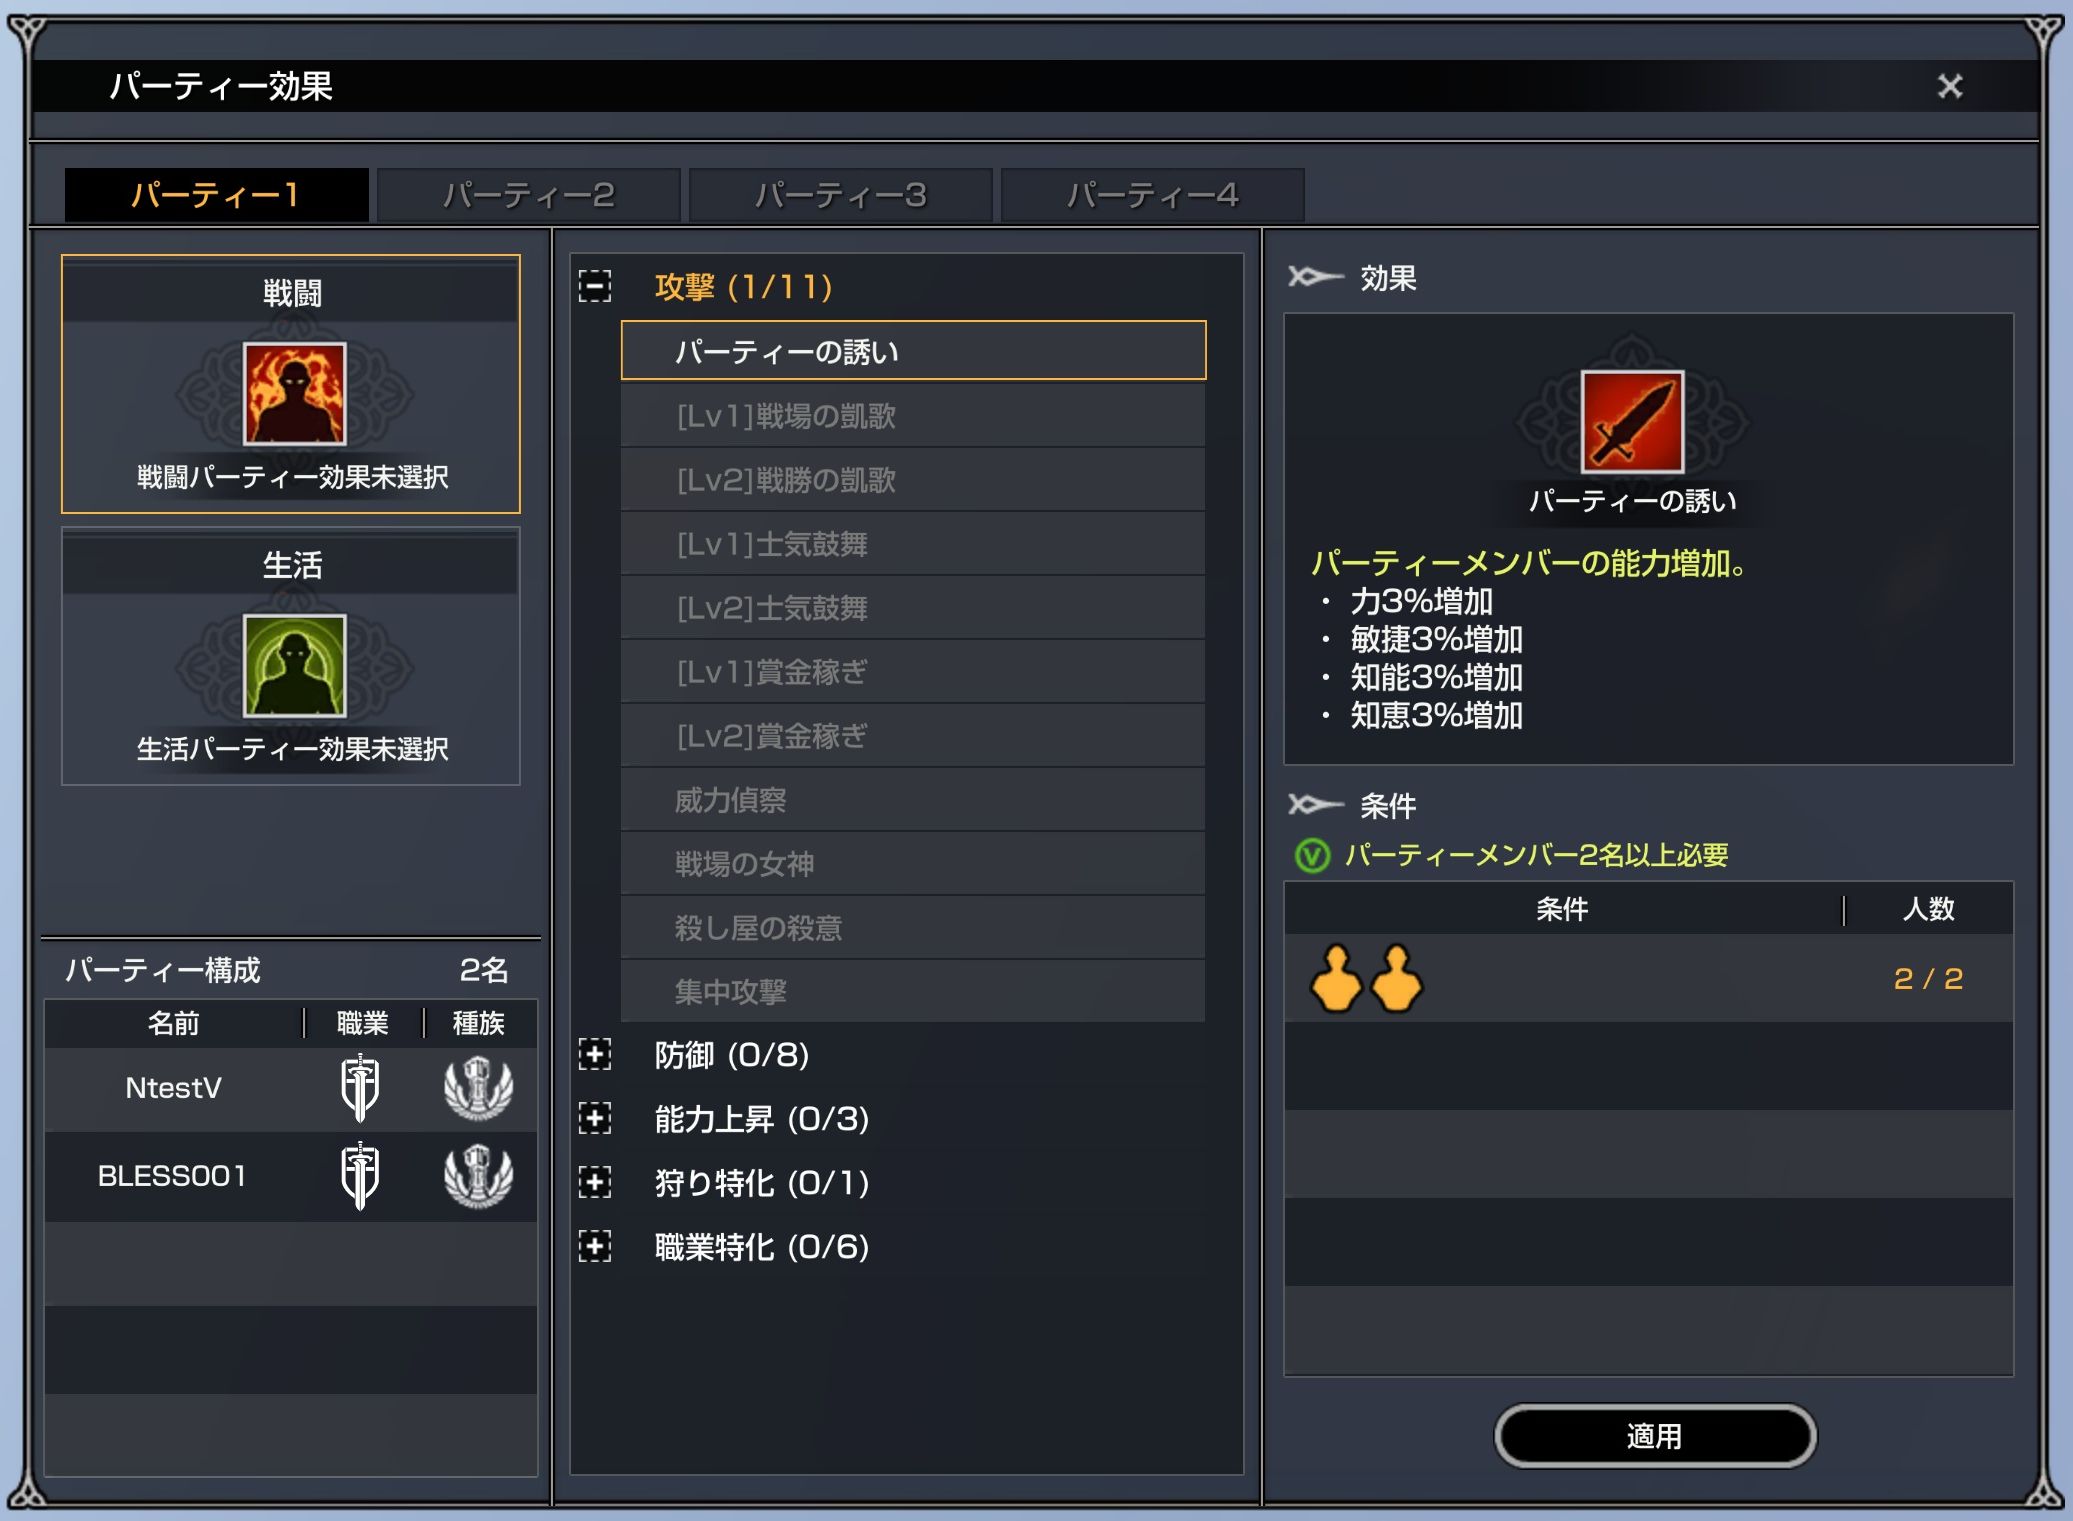The height and width of the screenshot is (1521, 2073).
Task: Click BLESS001's race emblem icon
Action: click(x=478, y=1176)
